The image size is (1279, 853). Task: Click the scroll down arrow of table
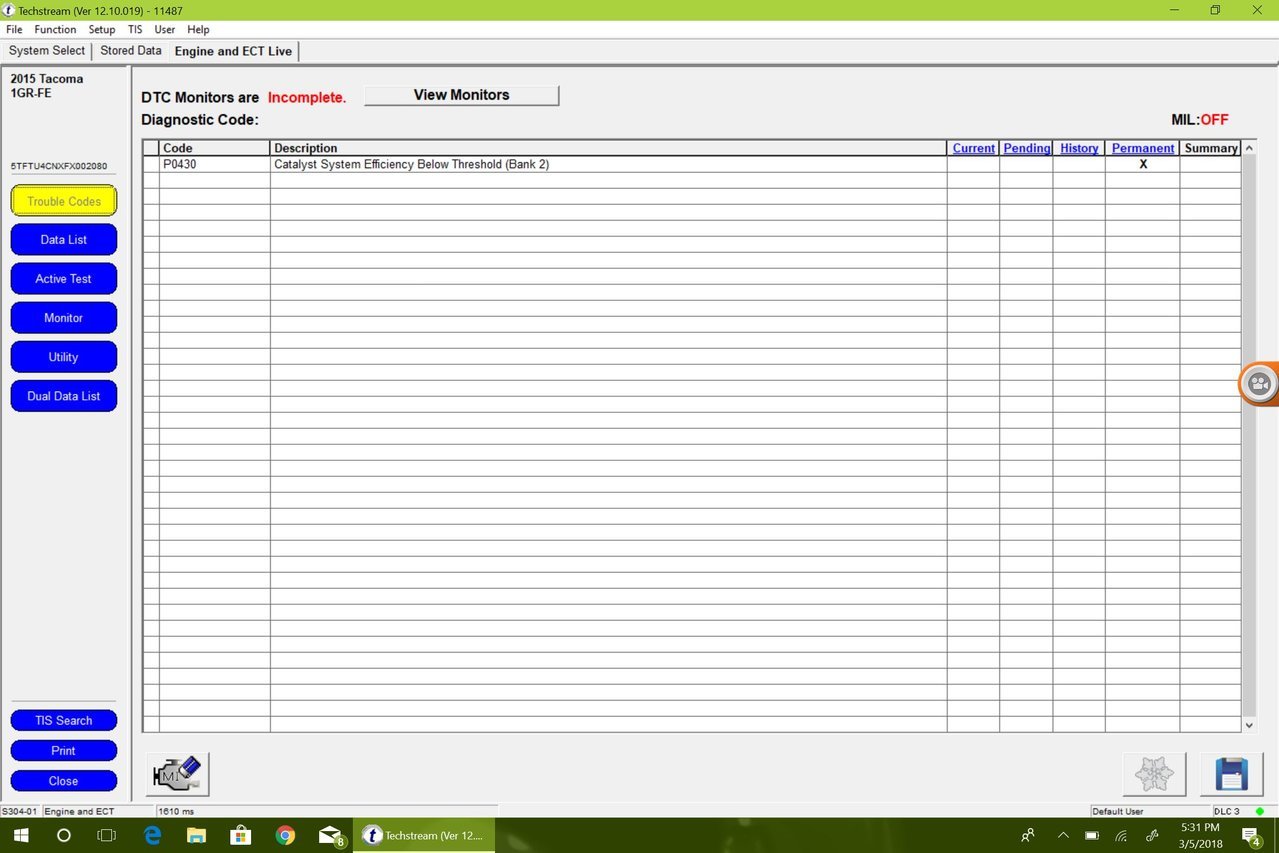pyautogui.click(x=1249, y=725)
